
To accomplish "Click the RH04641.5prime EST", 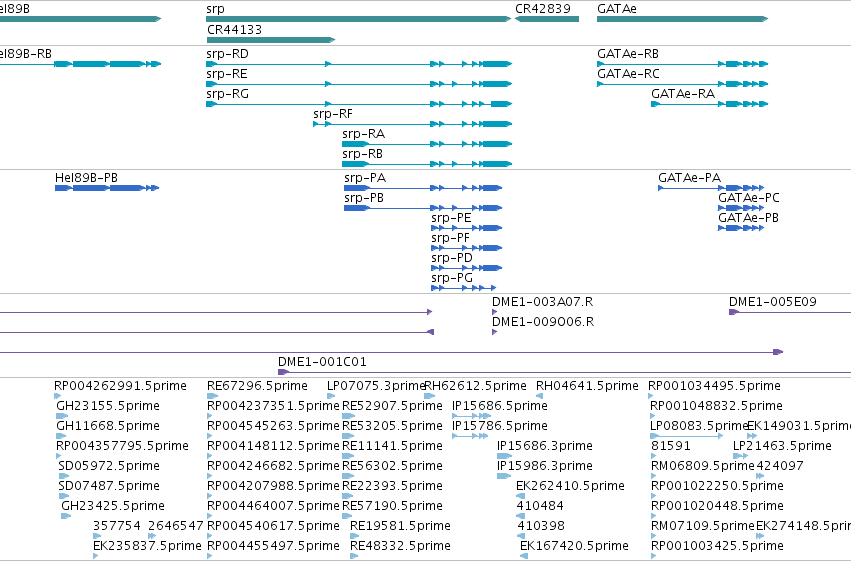I will tap(539, 396).
